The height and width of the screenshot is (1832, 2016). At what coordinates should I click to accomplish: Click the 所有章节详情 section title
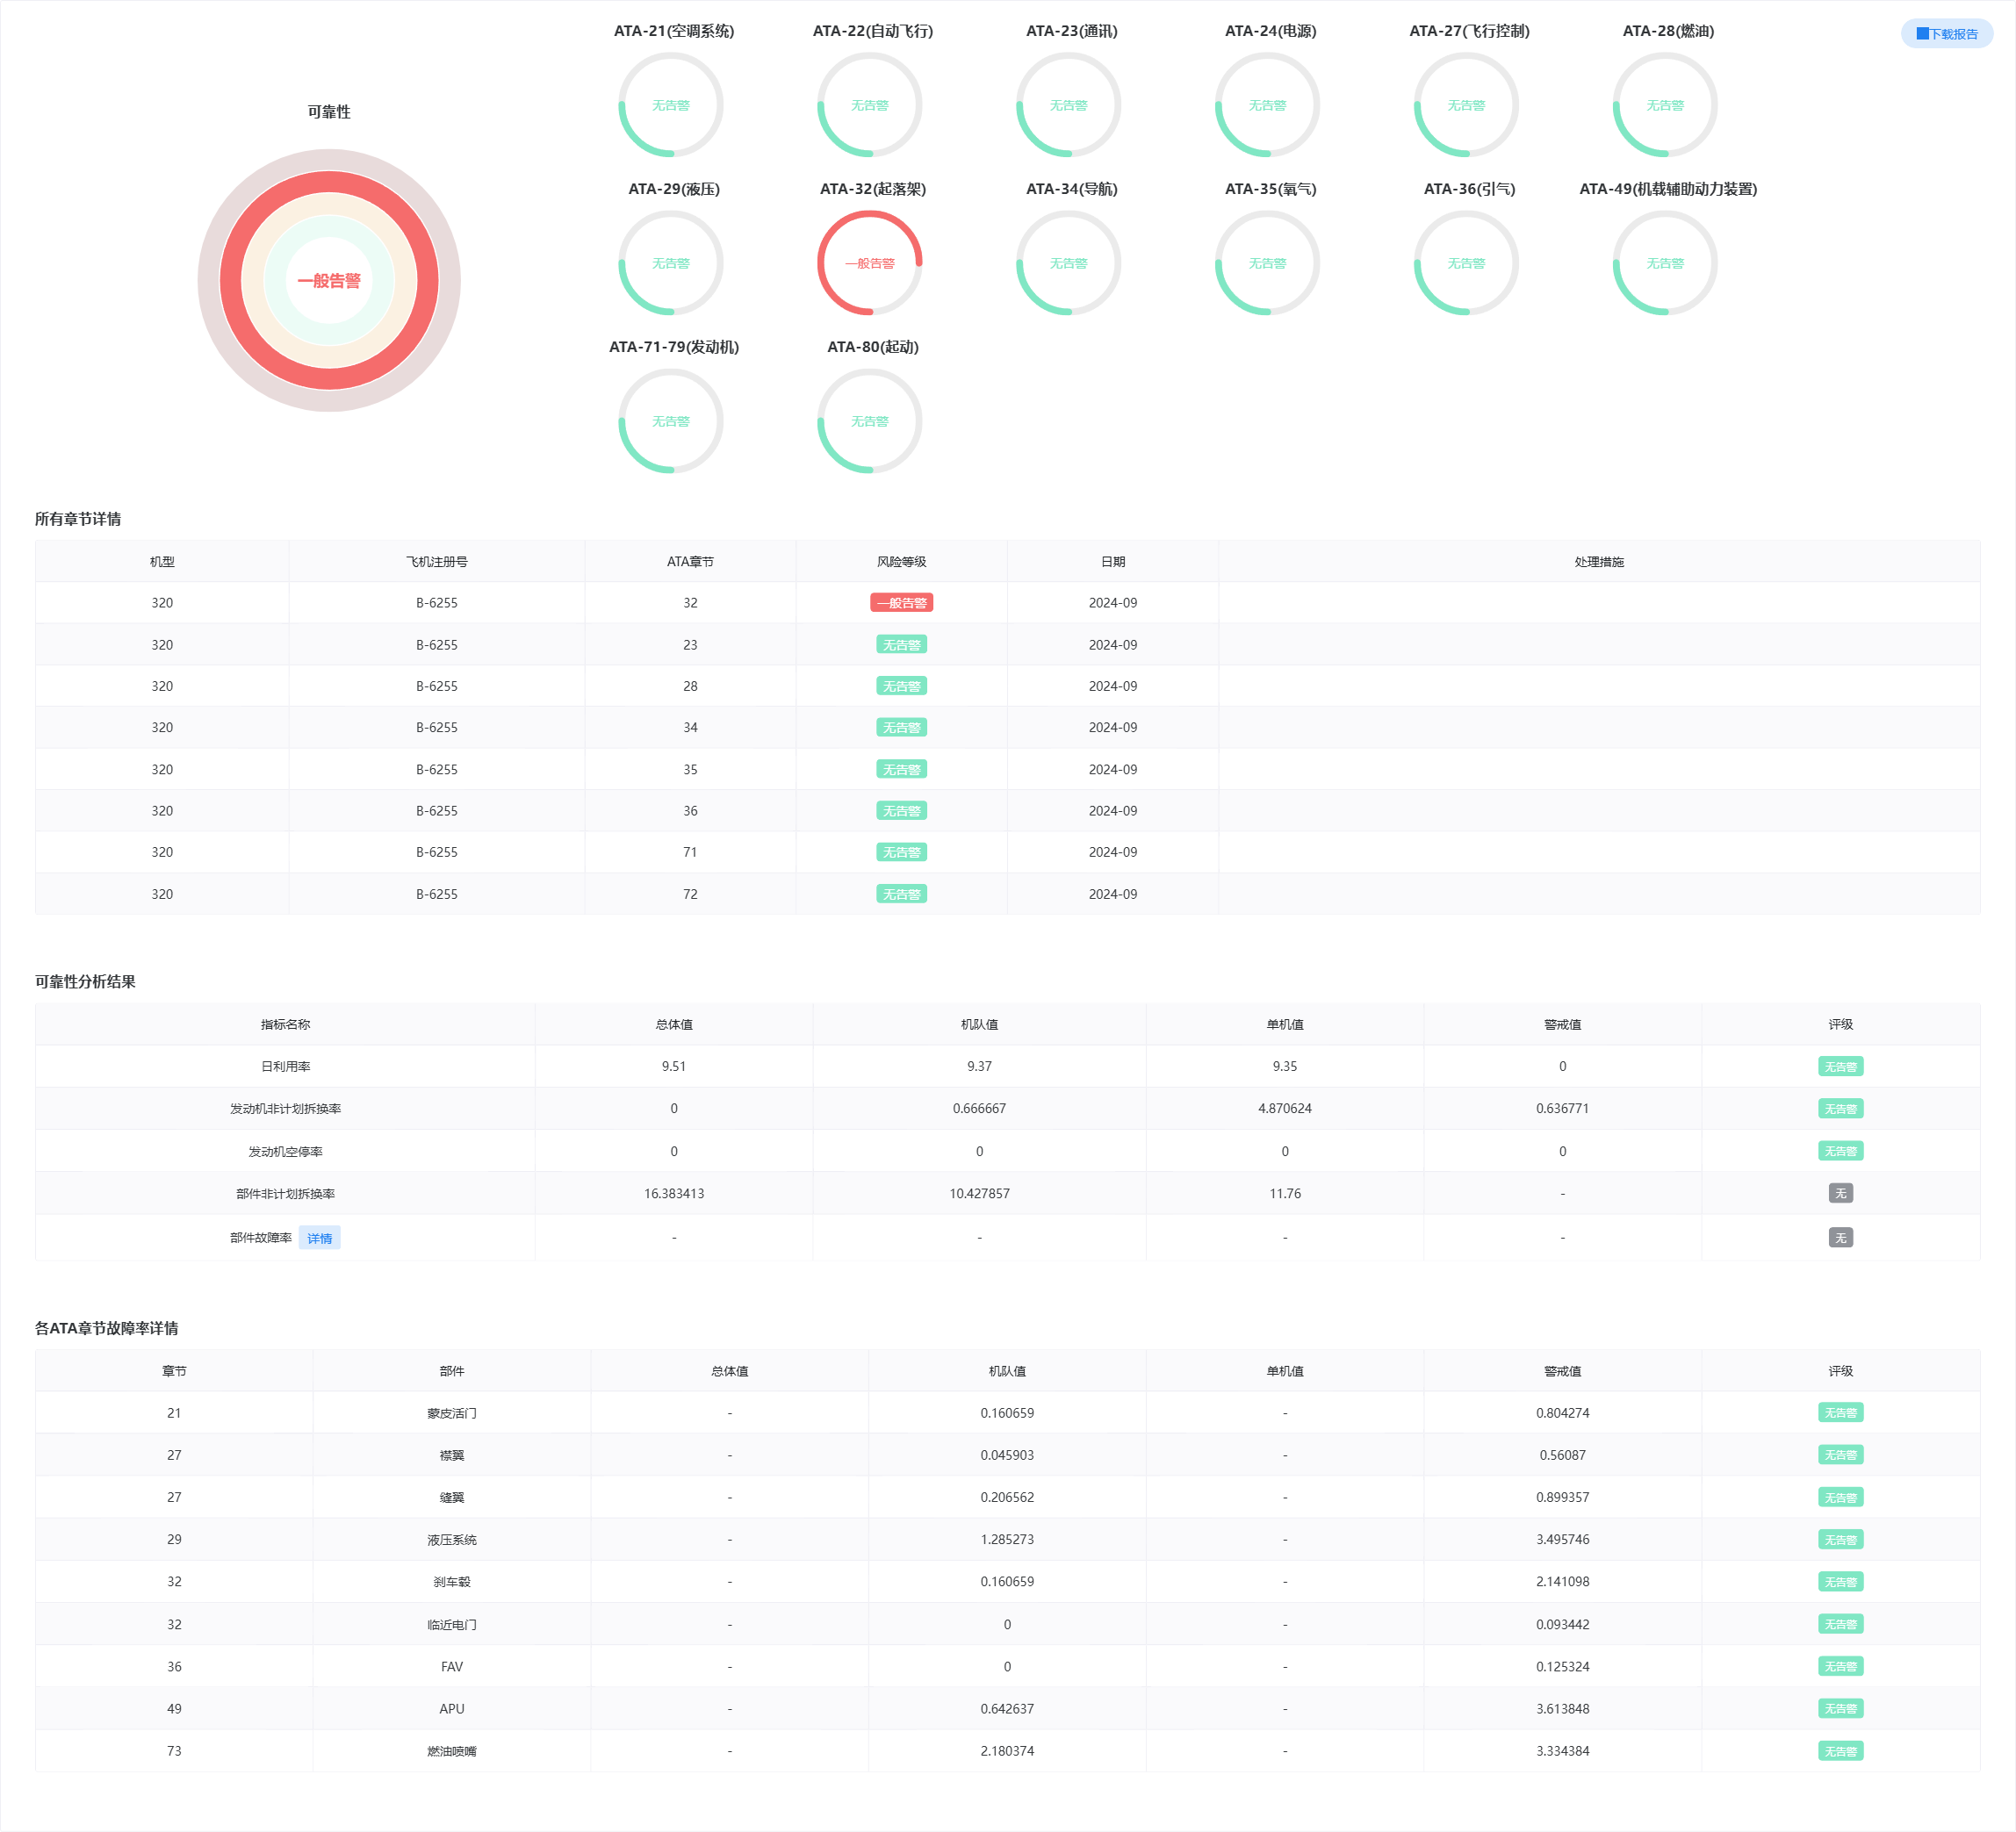pyautogui.click(x=78, y=519)
